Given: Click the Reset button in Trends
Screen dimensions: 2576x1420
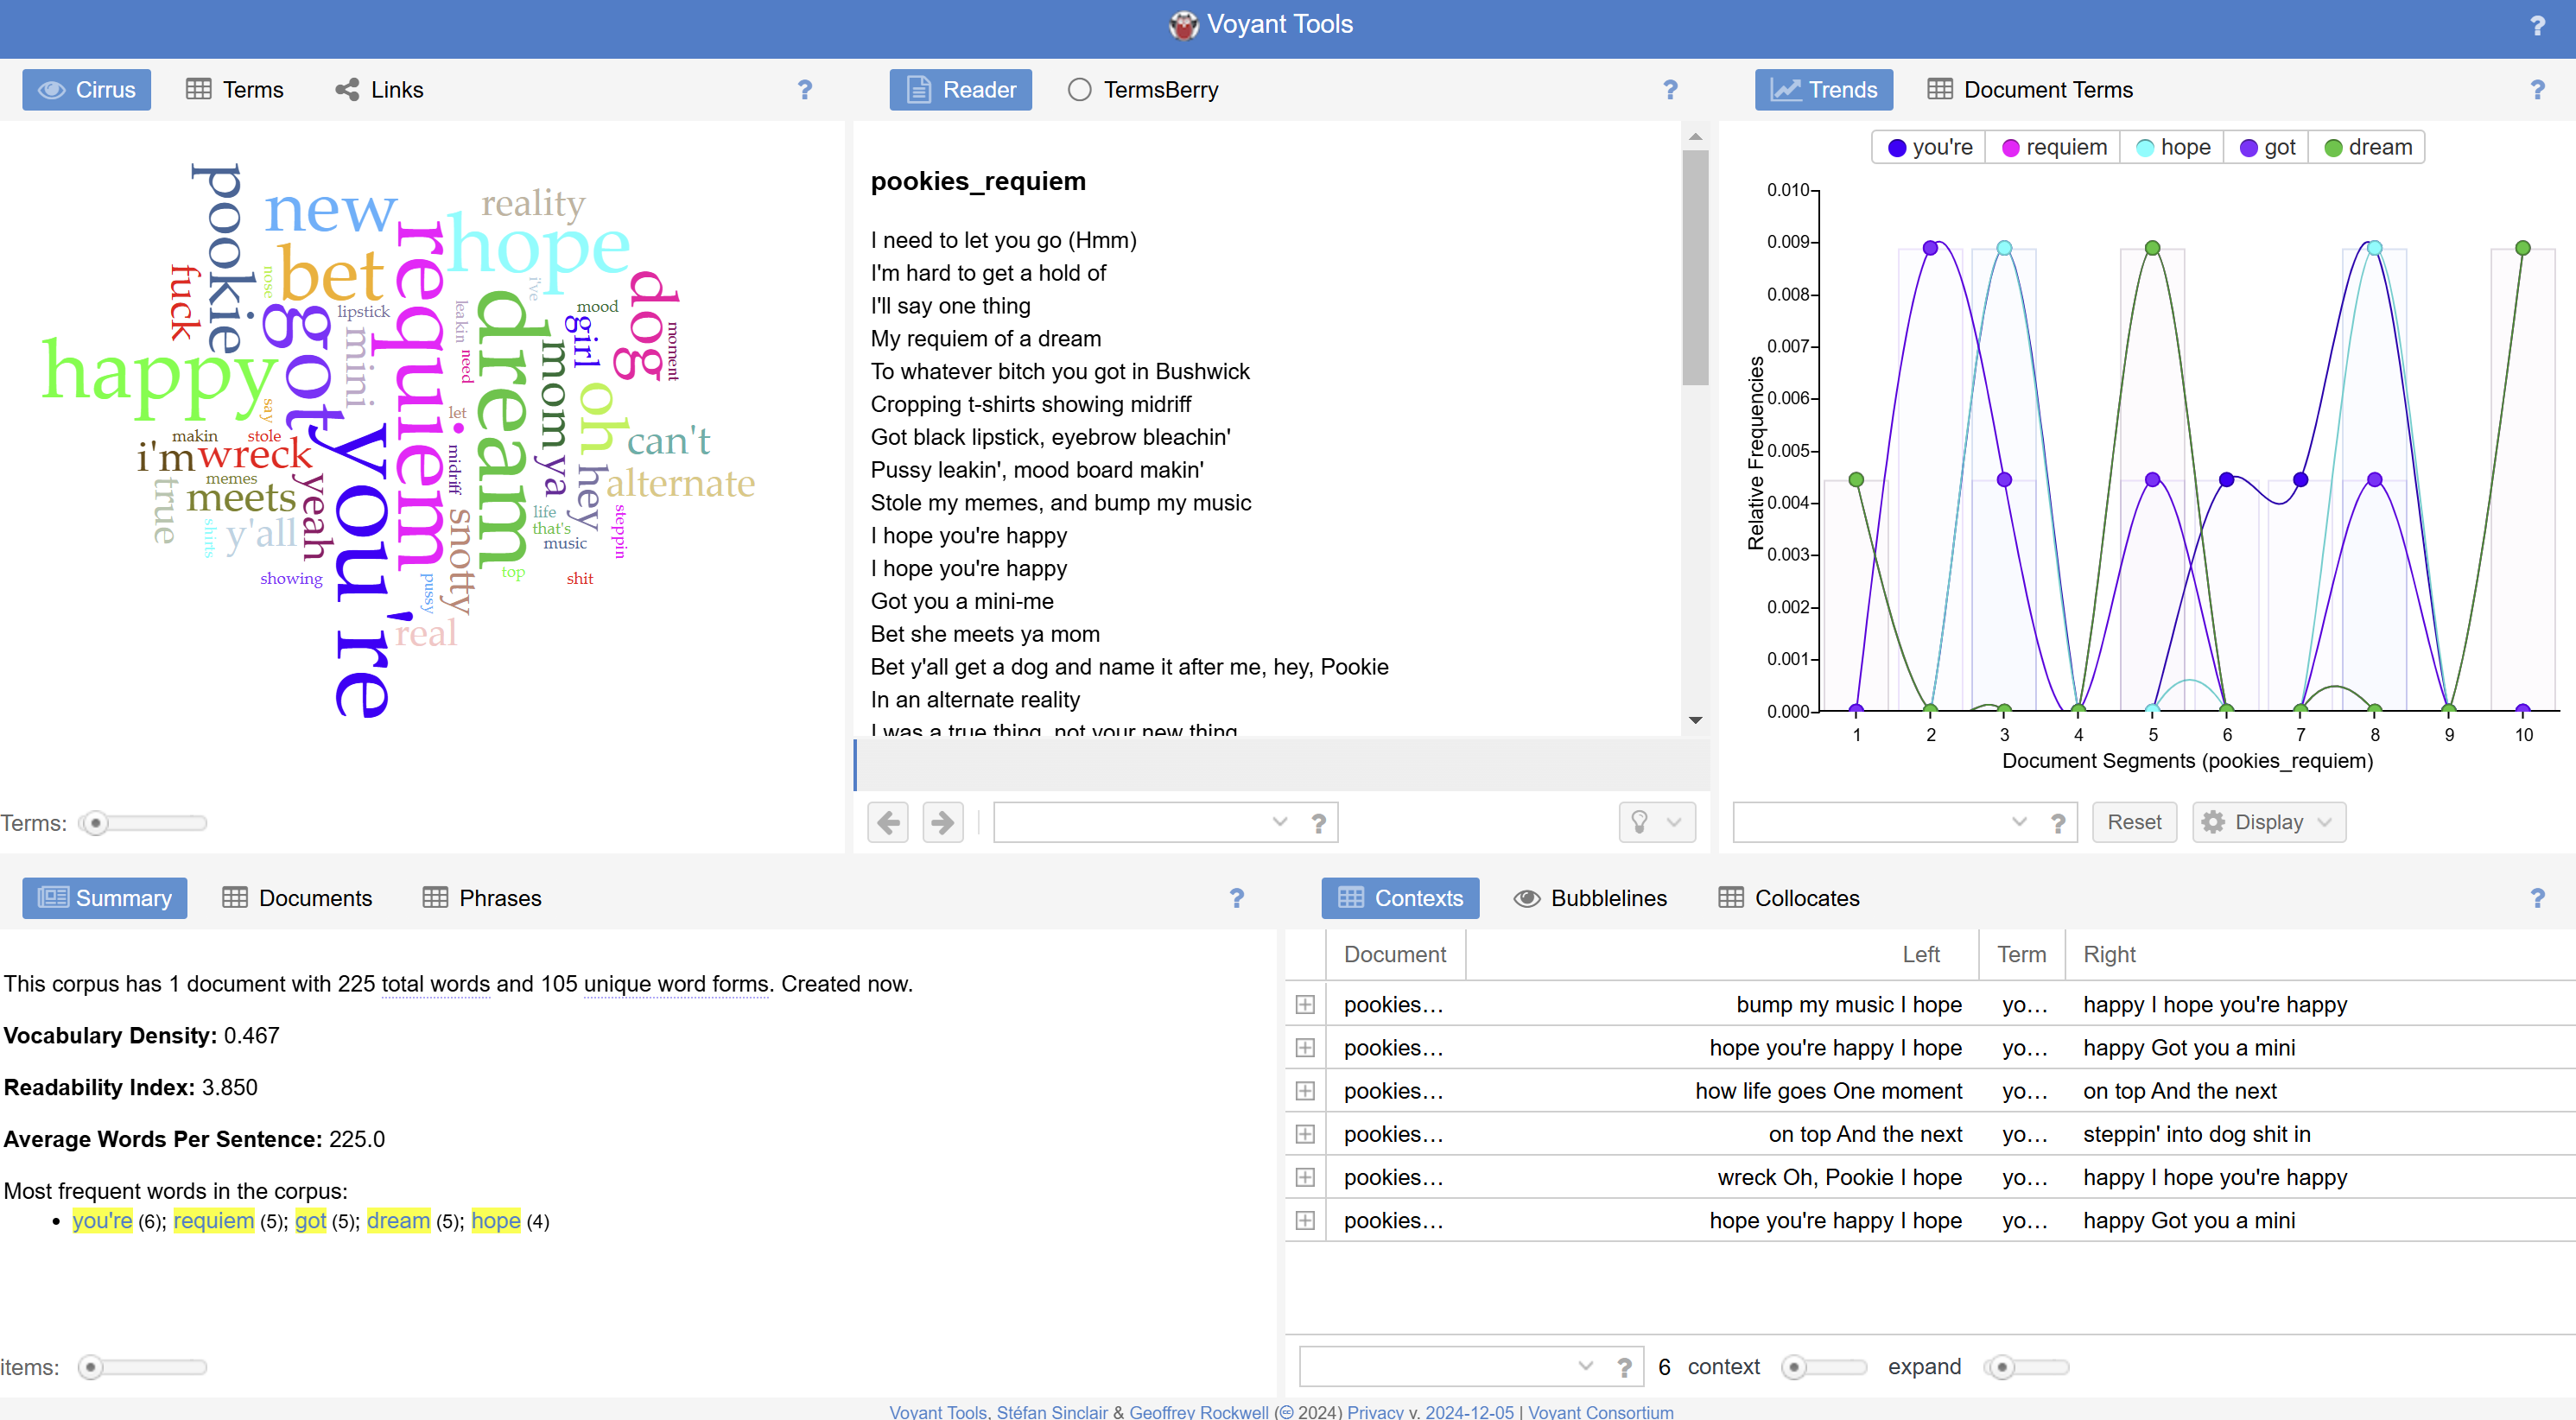Looking at the screenshot, I should tap(2133, 822).
